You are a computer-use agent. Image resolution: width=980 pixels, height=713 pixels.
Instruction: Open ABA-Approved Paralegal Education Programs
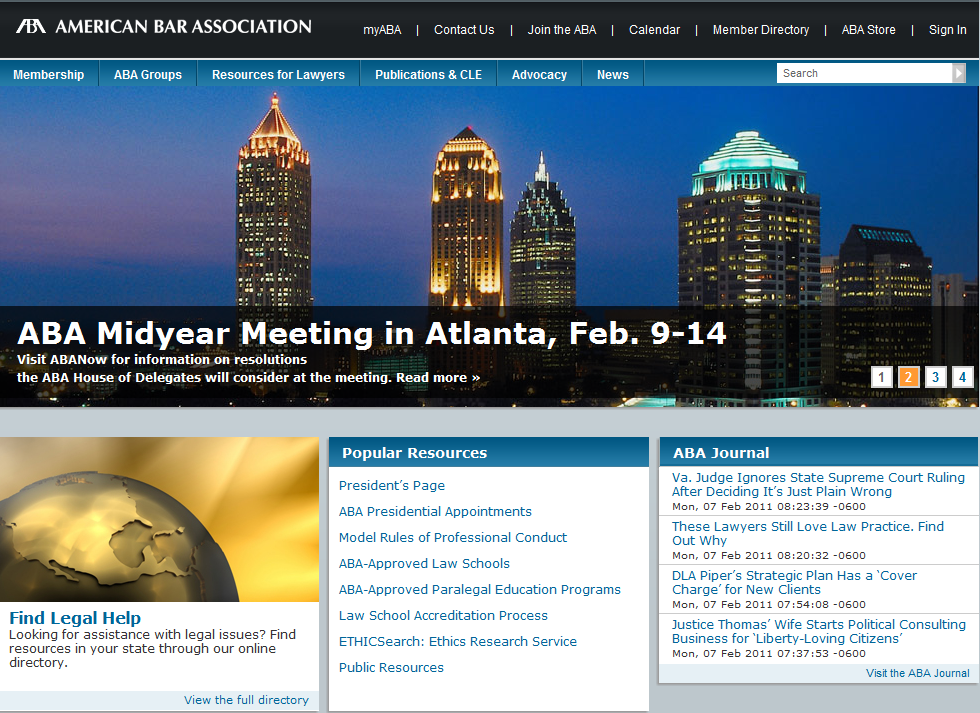[x=479, y=590]
